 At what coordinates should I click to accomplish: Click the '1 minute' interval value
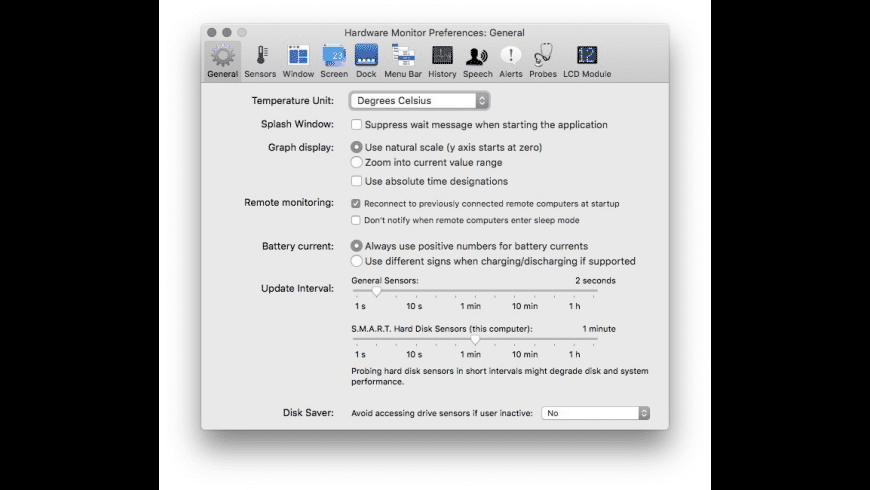pos(599,329)
